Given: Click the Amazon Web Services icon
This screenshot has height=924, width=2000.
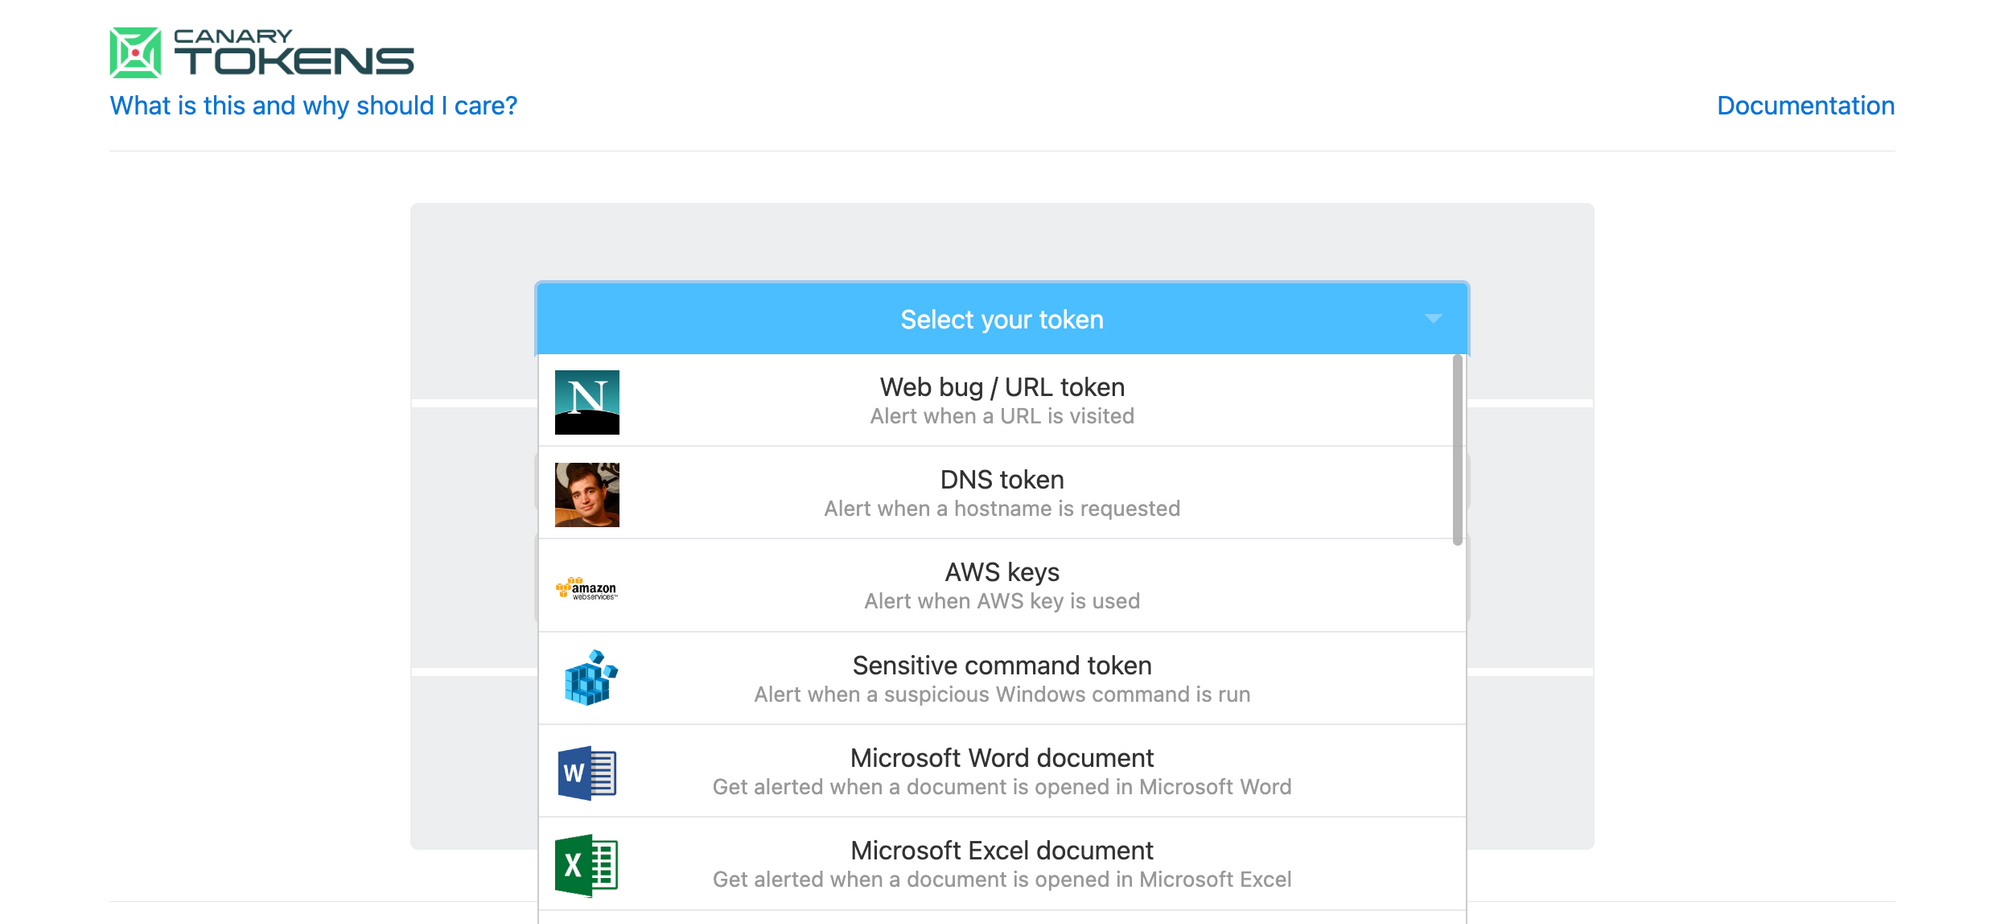Looking at the screenshot, I should pos(587,588).
